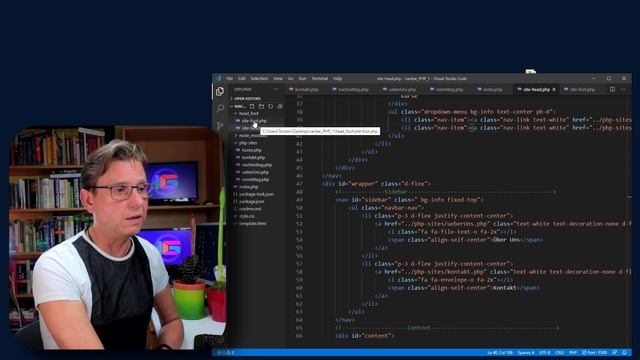
Task: Open the editor more actions ellipsis
Action: coord(623,89)
